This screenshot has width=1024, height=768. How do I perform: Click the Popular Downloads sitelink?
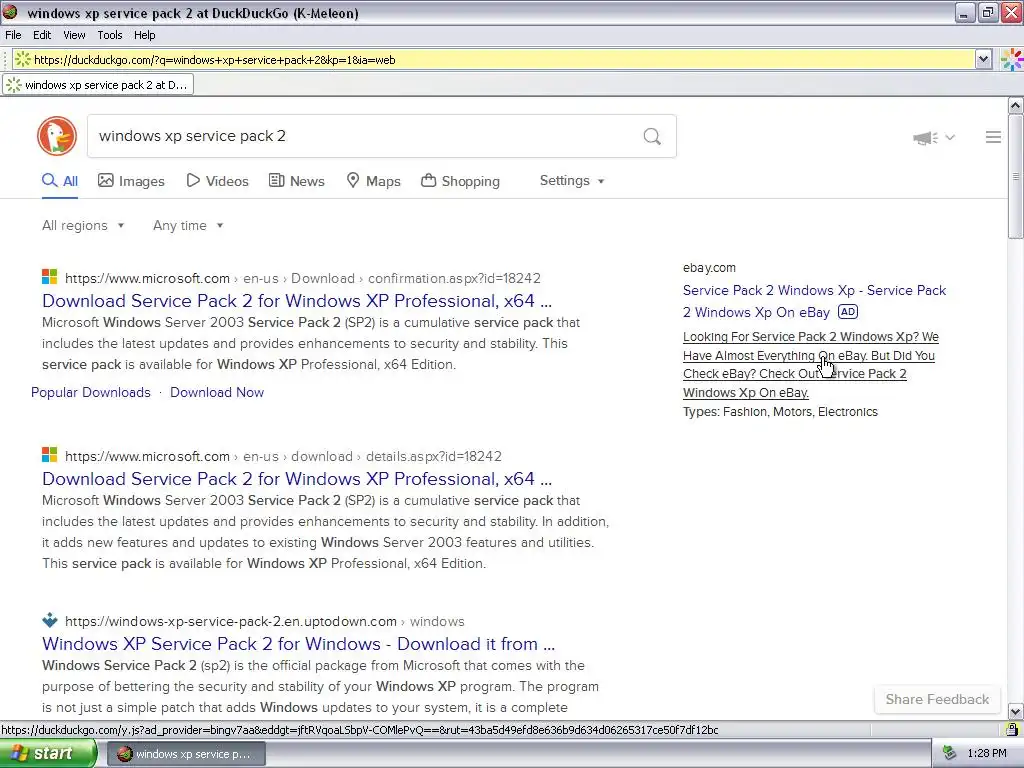point(91,392)
